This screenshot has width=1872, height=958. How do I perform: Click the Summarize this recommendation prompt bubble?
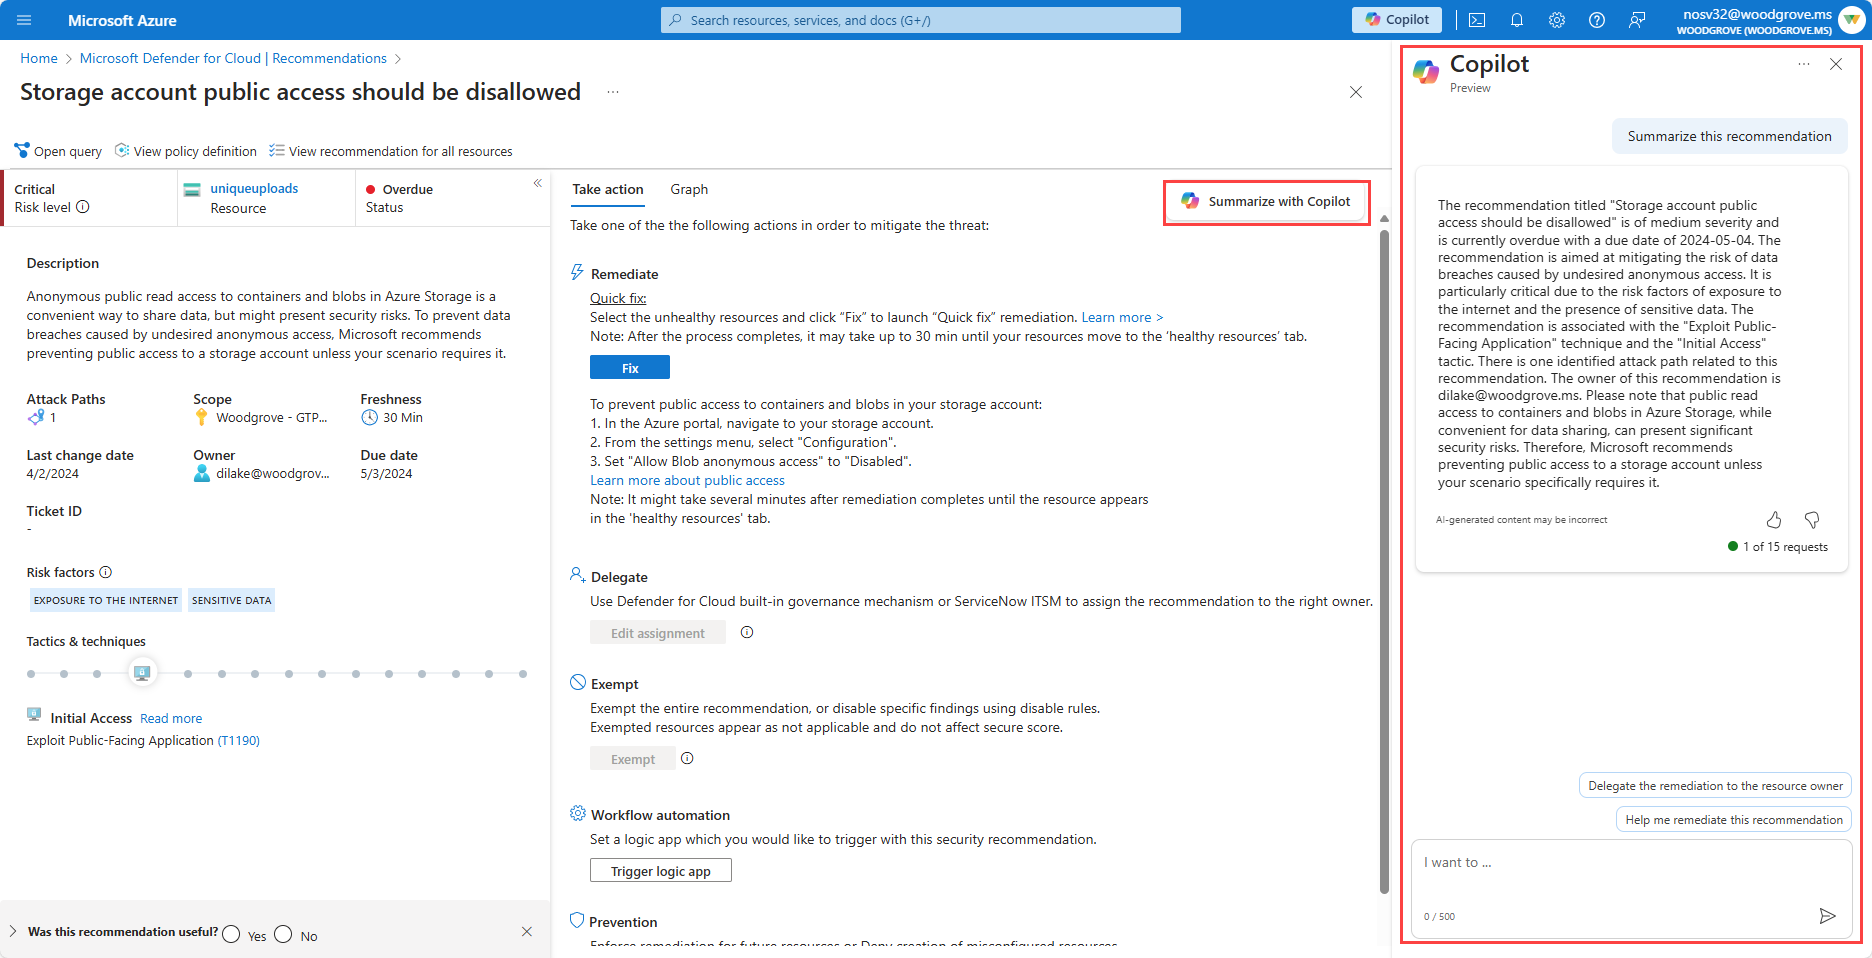1730,136
